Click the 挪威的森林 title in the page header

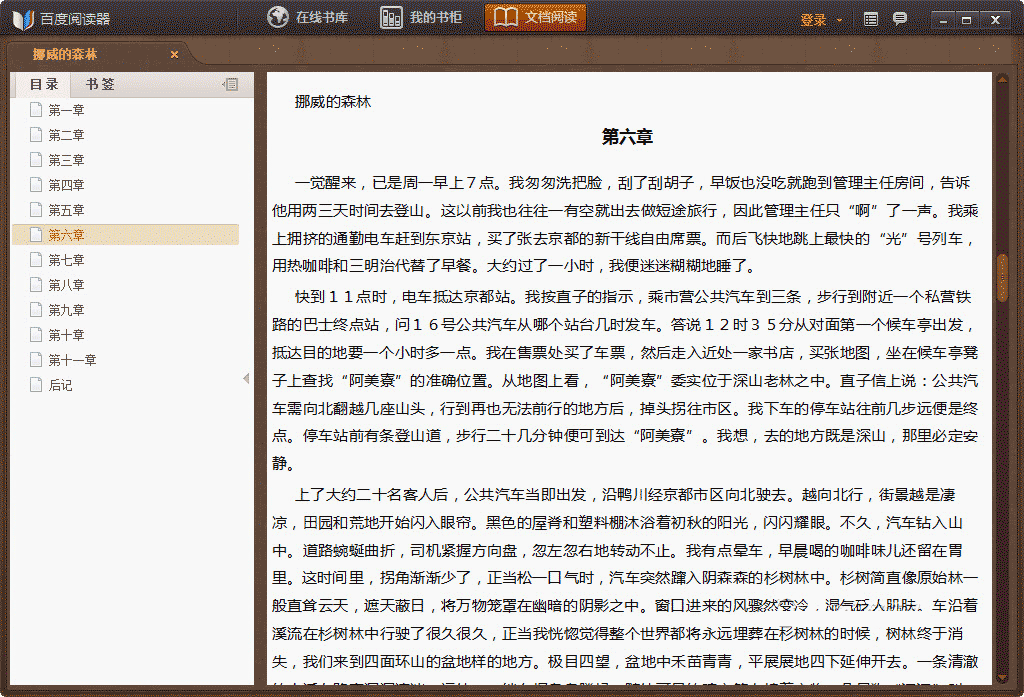332,102
